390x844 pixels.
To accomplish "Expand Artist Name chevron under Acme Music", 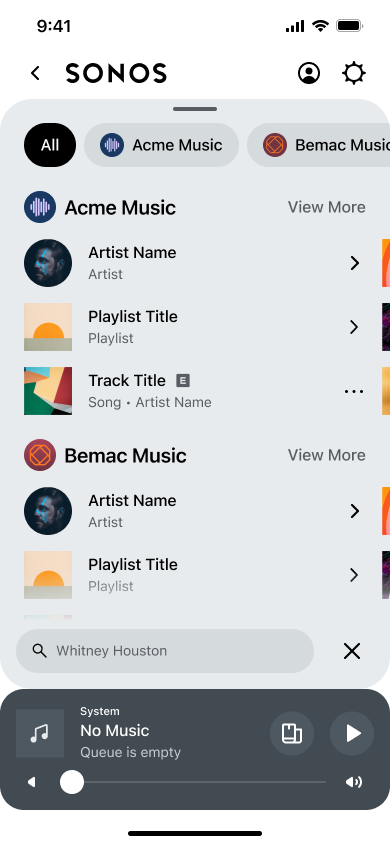I will pos(354,263).
